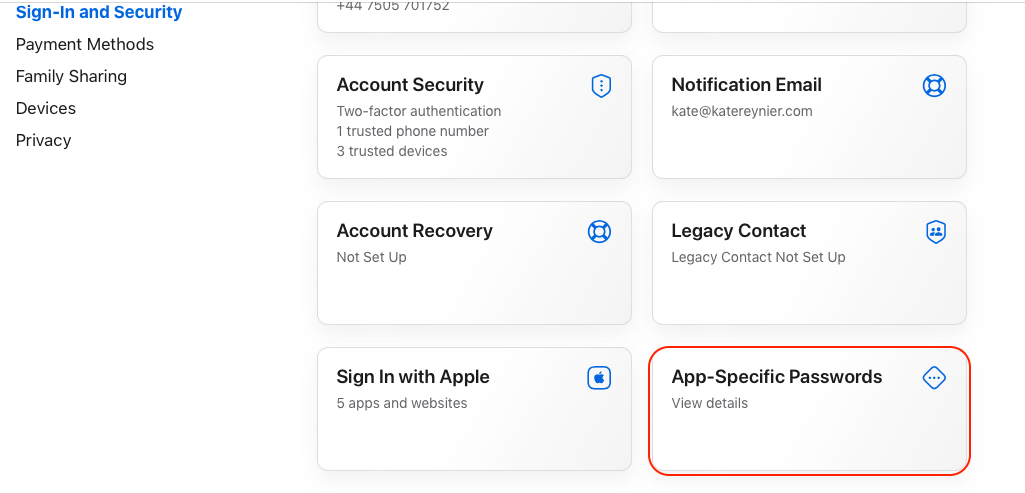Click the kate@katereynier.com notification email
Viewport: 1025px width, 493px height.
pyautogui.click(x=742, y=111)
